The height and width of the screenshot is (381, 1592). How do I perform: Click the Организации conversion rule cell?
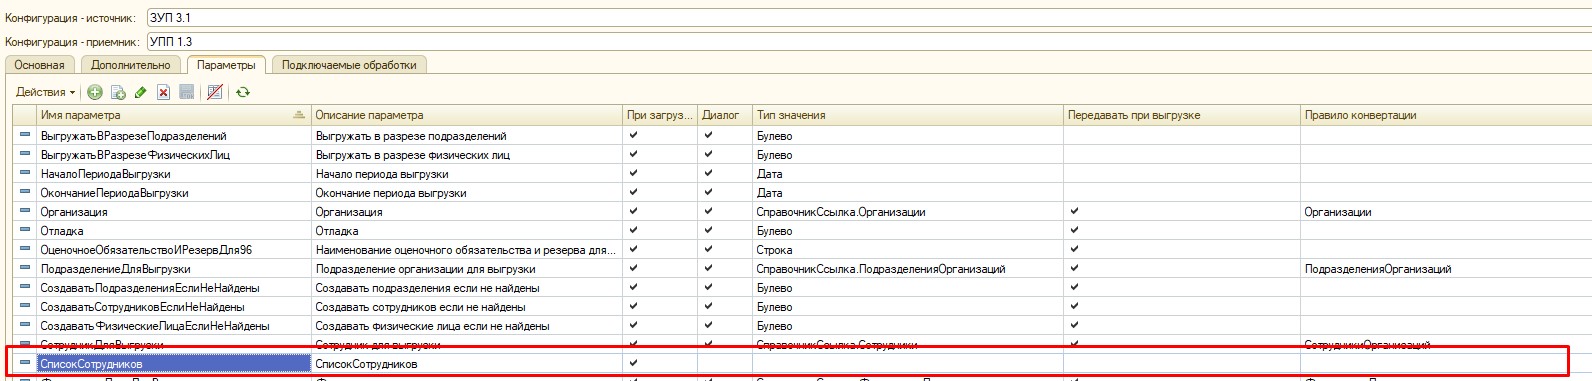pos(1445,211)
